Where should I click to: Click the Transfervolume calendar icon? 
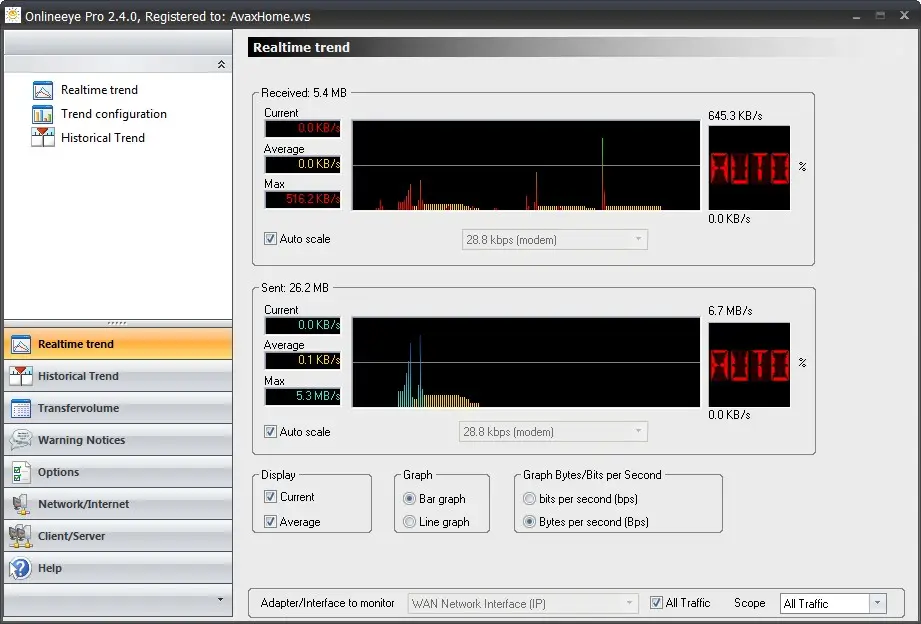pyautogui.click(x=21, y=408)
